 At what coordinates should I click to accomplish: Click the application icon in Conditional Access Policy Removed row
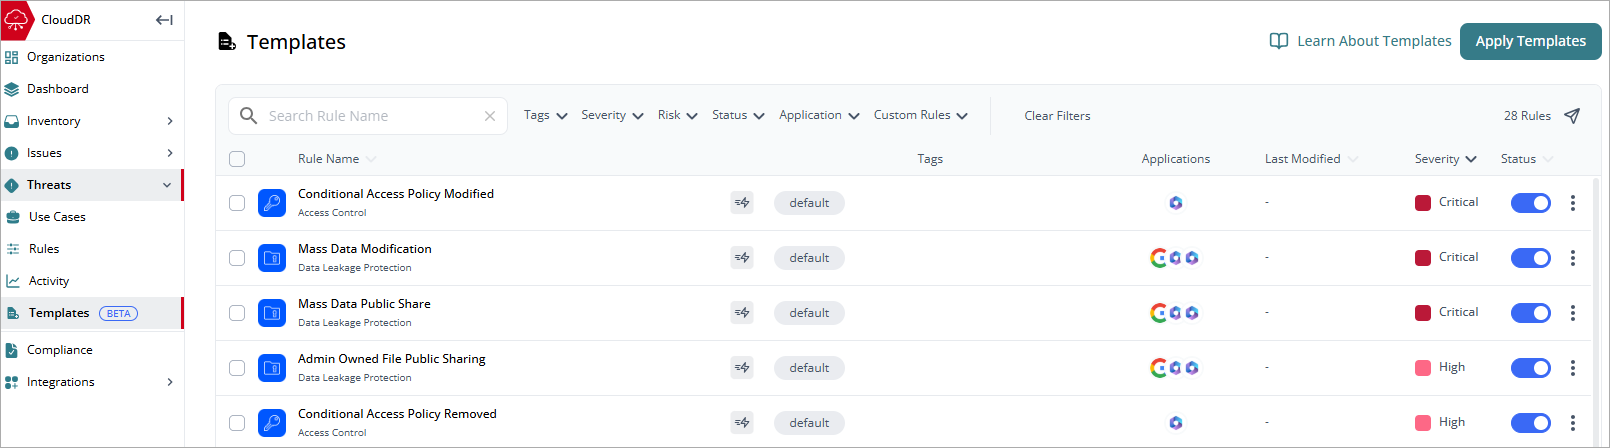(1176, 423)
